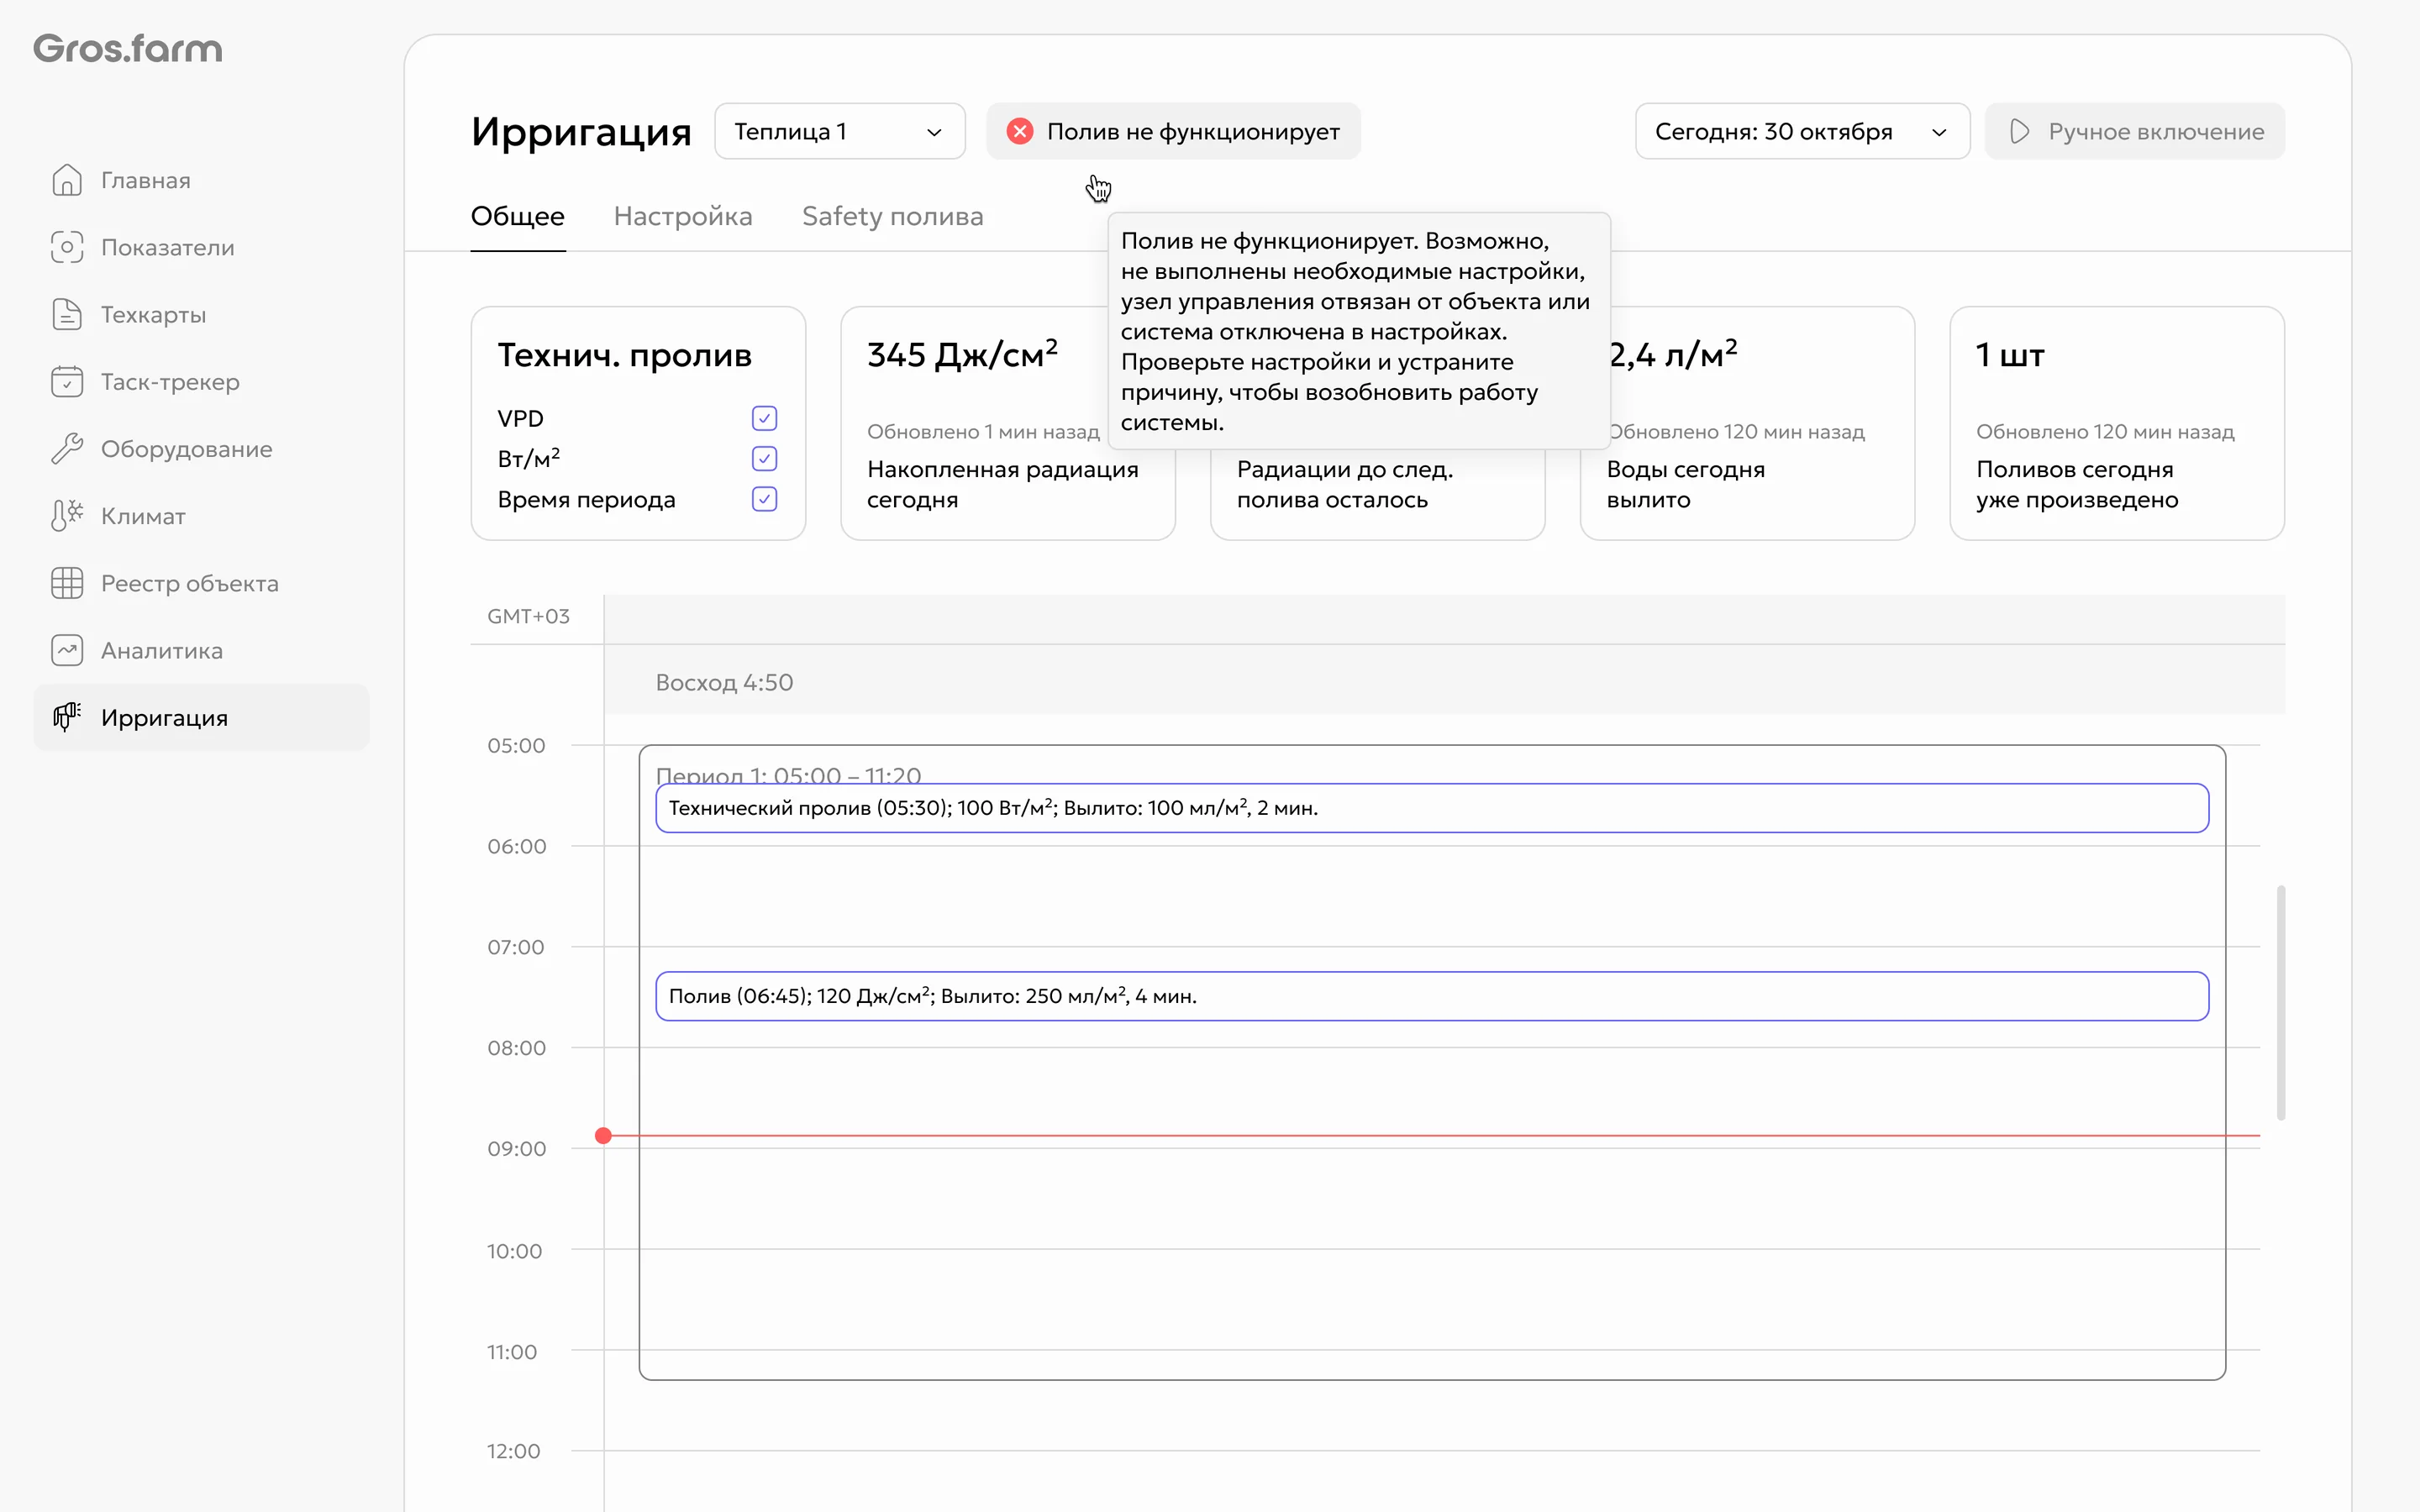Click the GMT+03 timezone label
The image size is (2420, 1512).
pyautogui.click(x=528, y=616)
